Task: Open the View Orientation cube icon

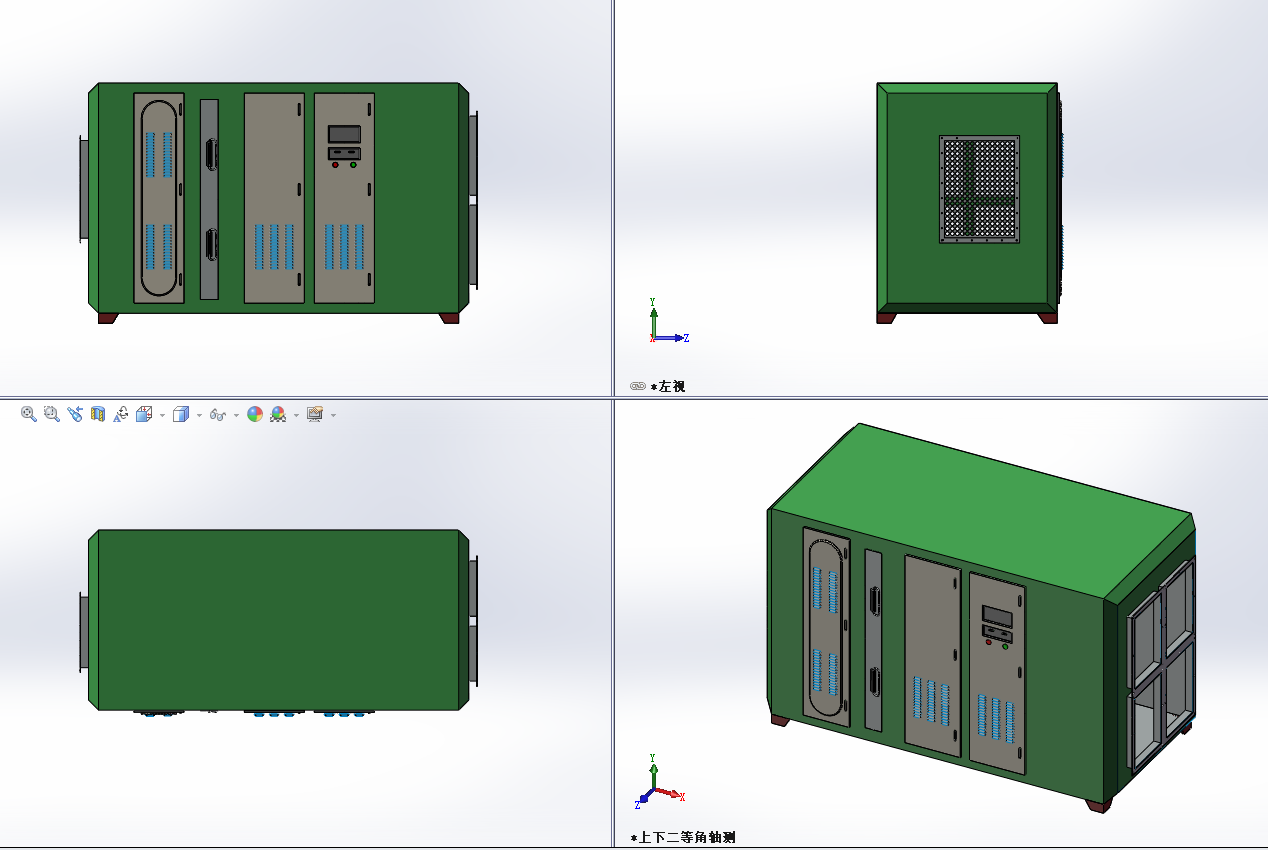Action: tap(143, 414)
